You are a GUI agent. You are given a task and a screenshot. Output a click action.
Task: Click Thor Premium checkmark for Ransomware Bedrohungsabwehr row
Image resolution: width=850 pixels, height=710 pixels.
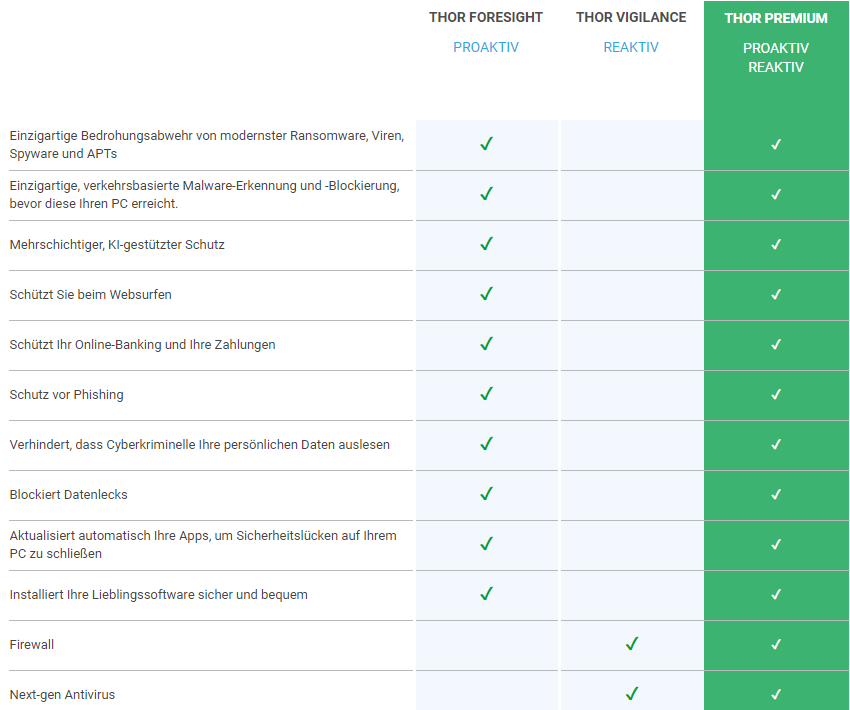(x=776, y=144)
